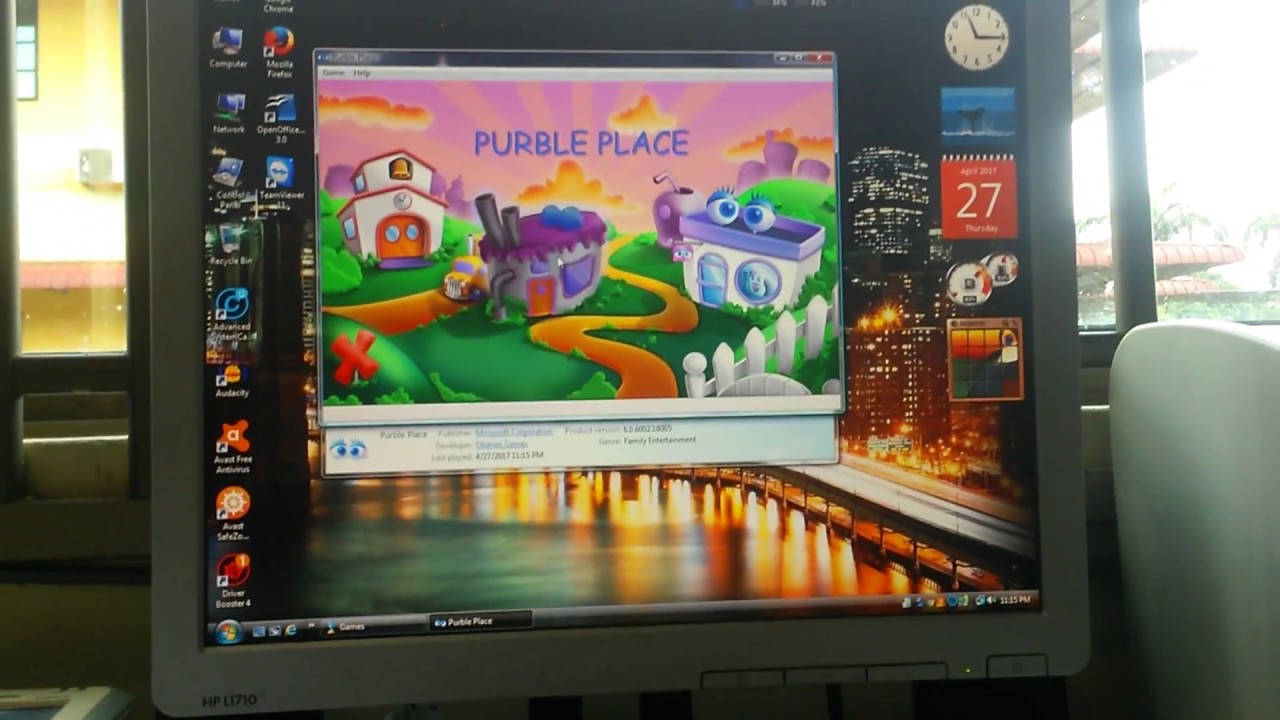1280x720 pixels.
Task: Open the Control Panel desktop shortcut
Action: click(x=230, y=182)
